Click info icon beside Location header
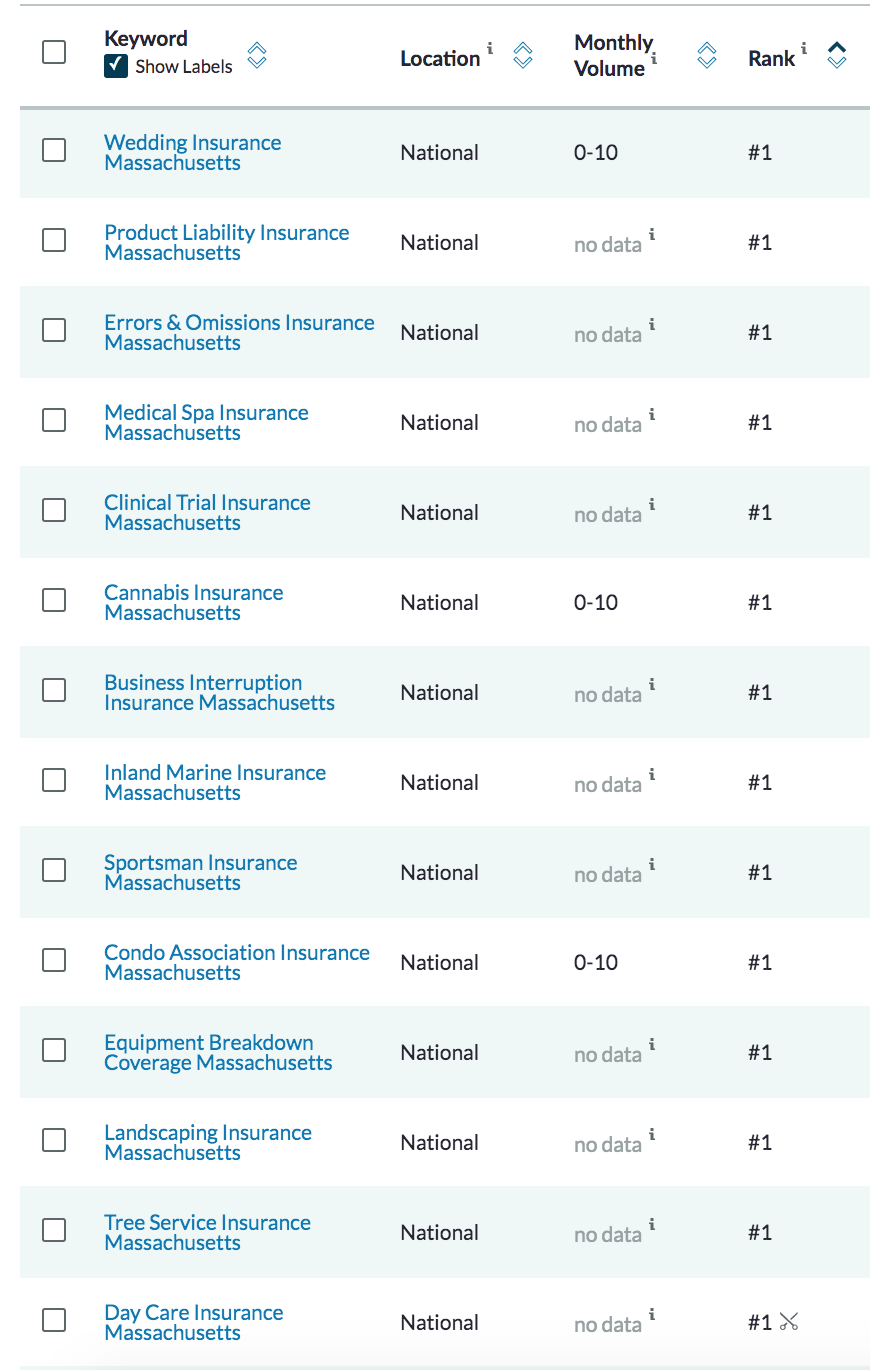 [490, 48]
